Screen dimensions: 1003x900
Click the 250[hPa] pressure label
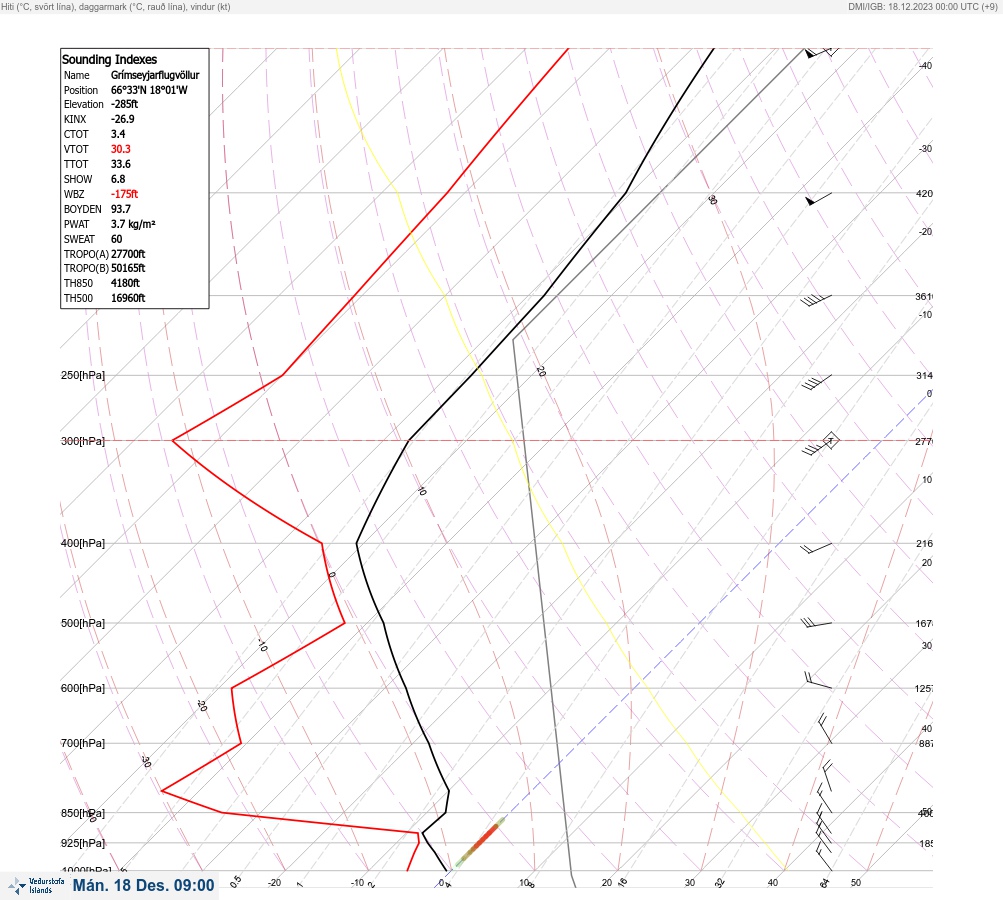[83, 375]
